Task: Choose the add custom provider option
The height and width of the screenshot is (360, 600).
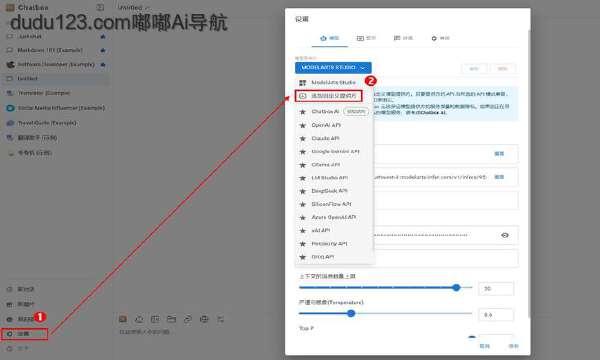Action: click(x=328, y=96)
